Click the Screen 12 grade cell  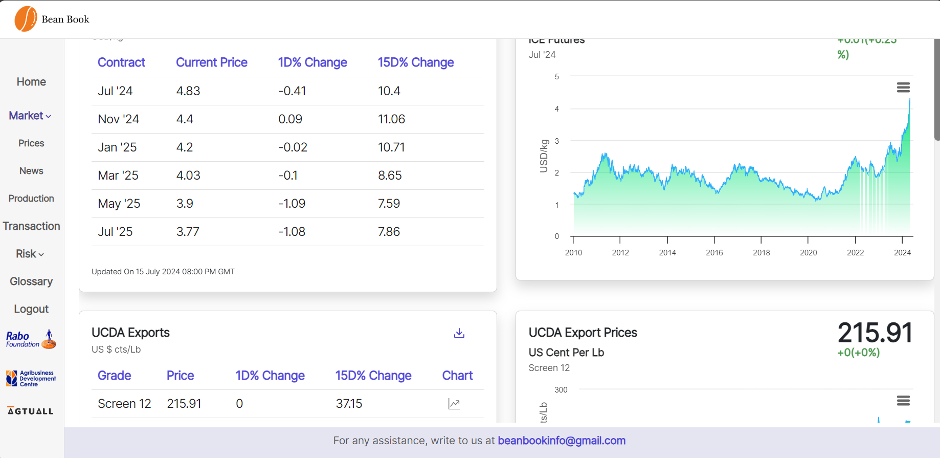coord(124,404)
